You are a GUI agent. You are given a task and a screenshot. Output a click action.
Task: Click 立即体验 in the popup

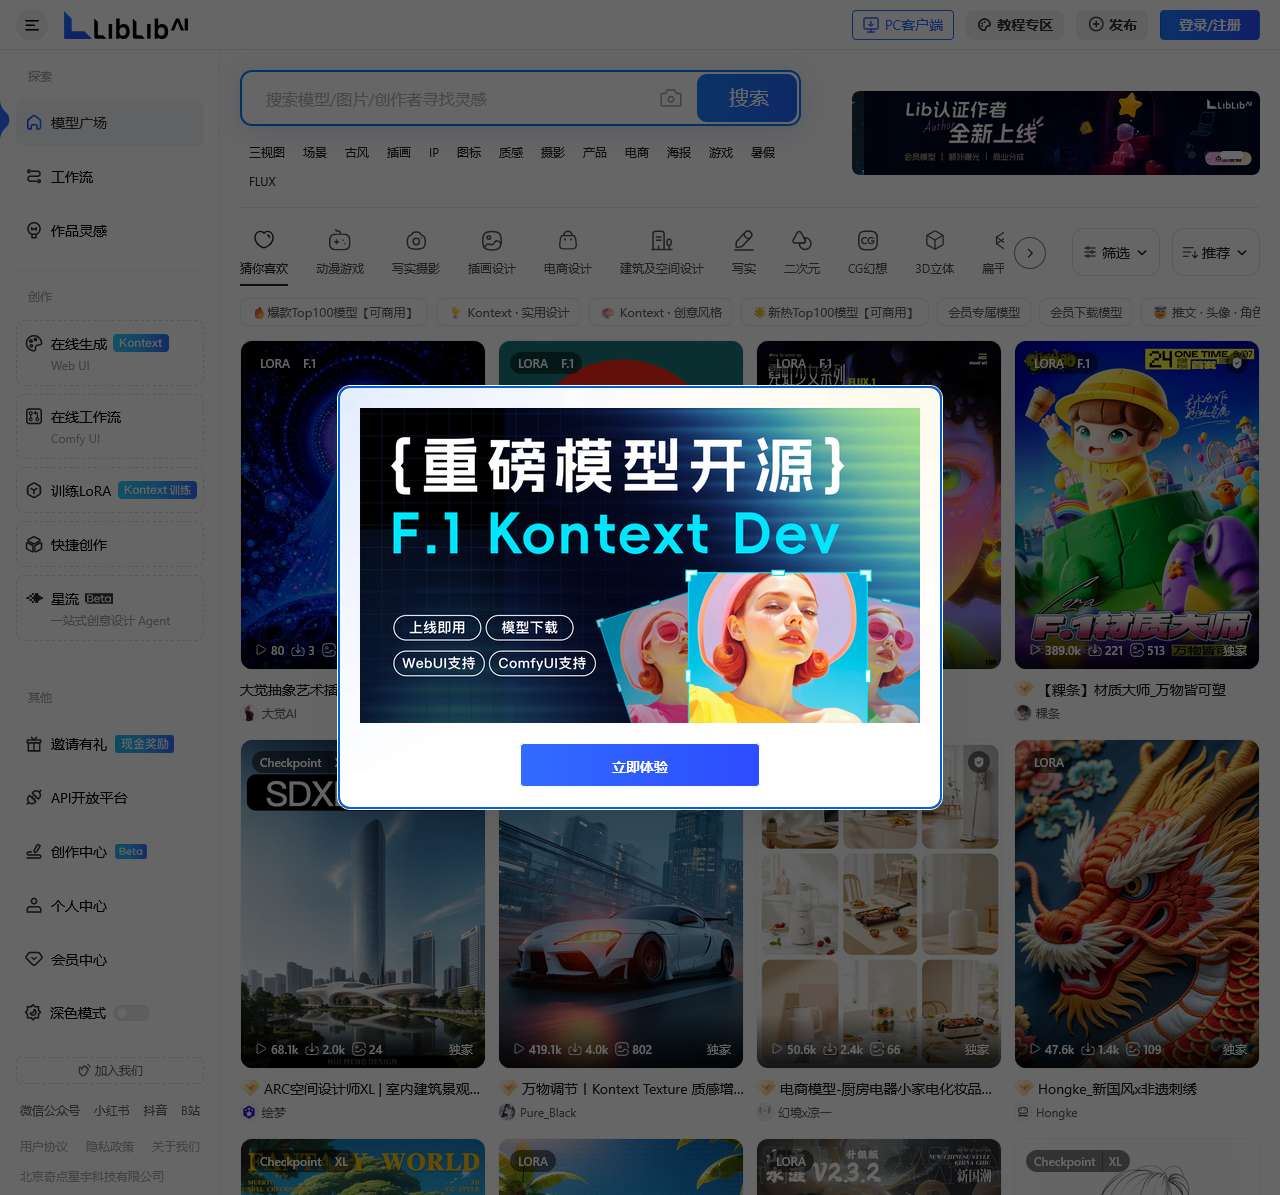640,766
